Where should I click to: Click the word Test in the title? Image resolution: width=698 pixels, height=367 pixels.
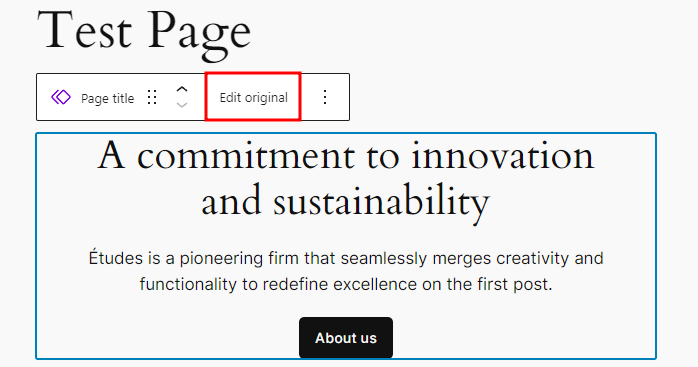pos(85,29)
